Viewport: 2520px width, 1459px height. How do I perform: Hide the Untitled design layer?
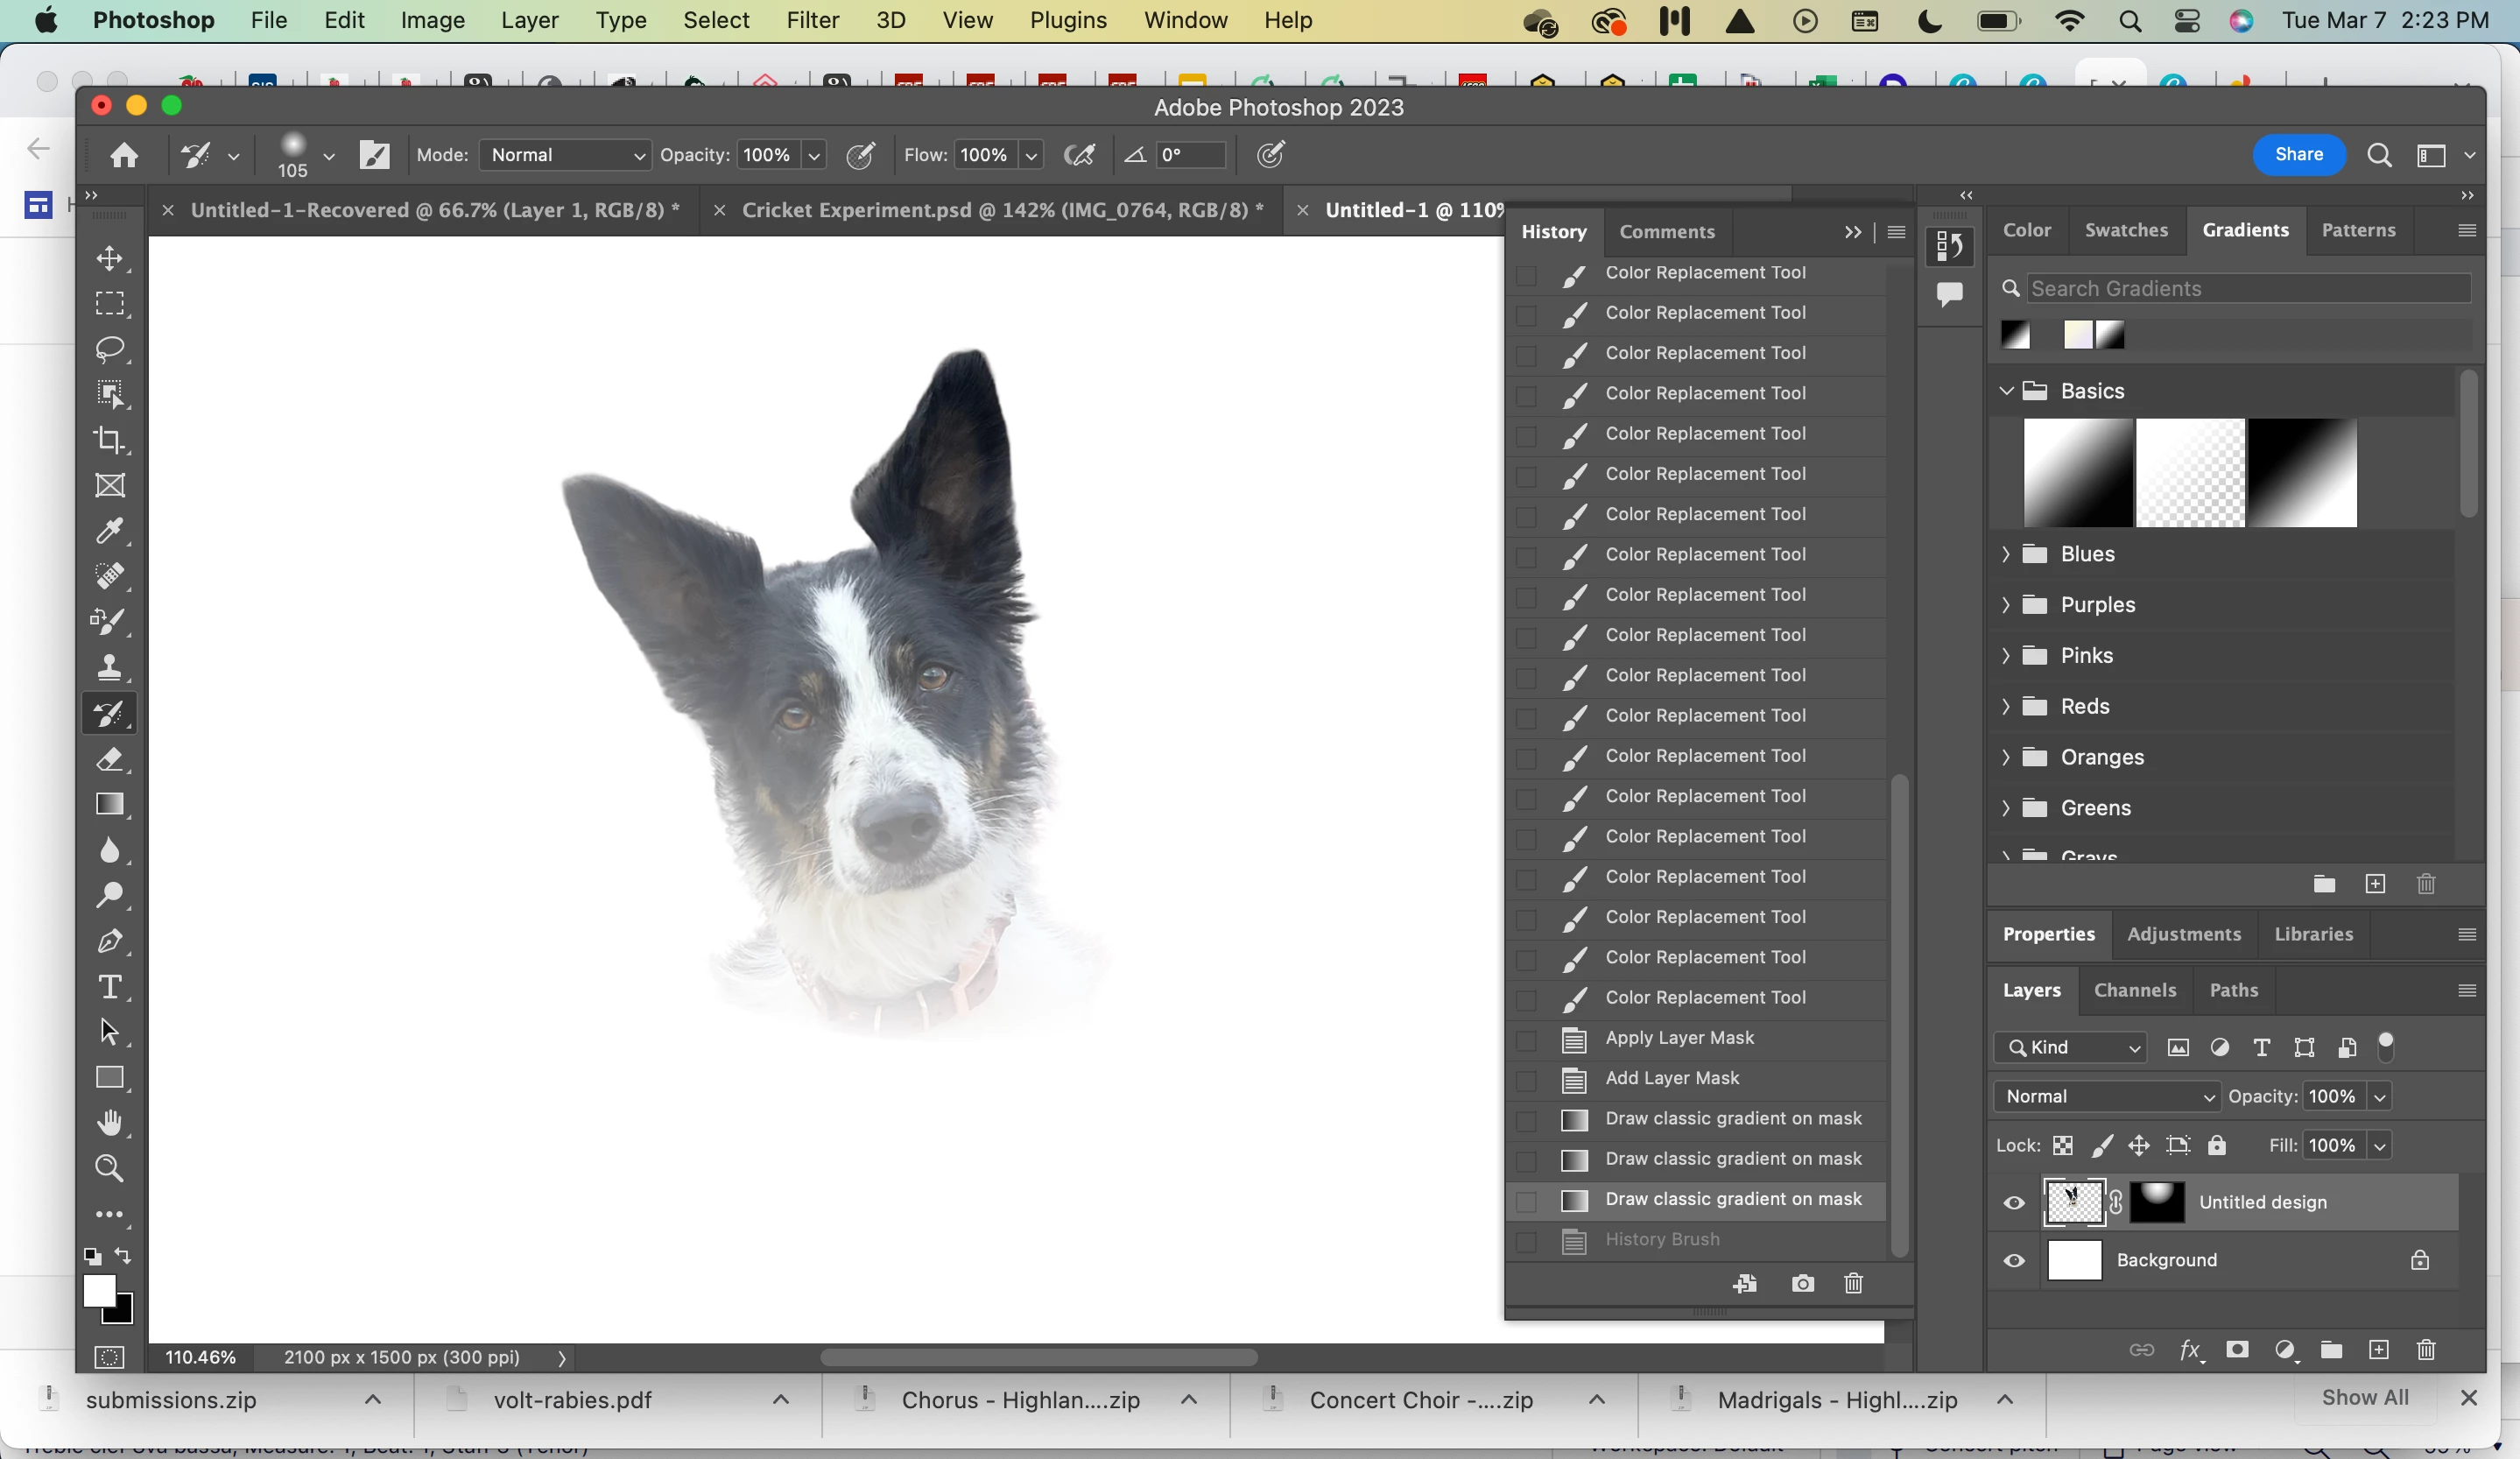tap(2014, 1203)
